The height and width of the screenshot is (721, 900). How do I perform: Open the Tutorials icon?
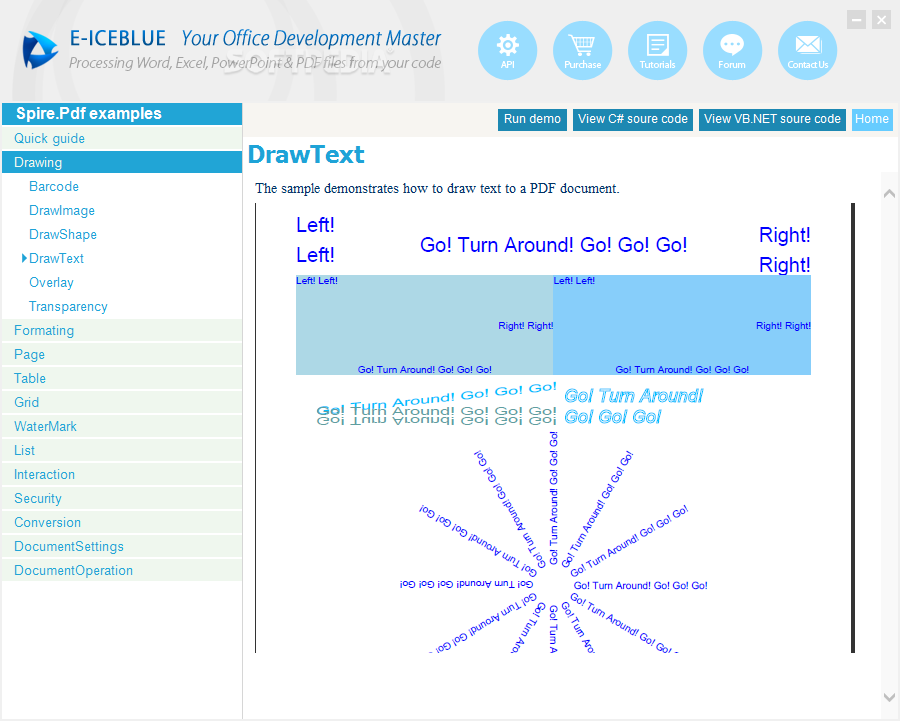point(657,51)
